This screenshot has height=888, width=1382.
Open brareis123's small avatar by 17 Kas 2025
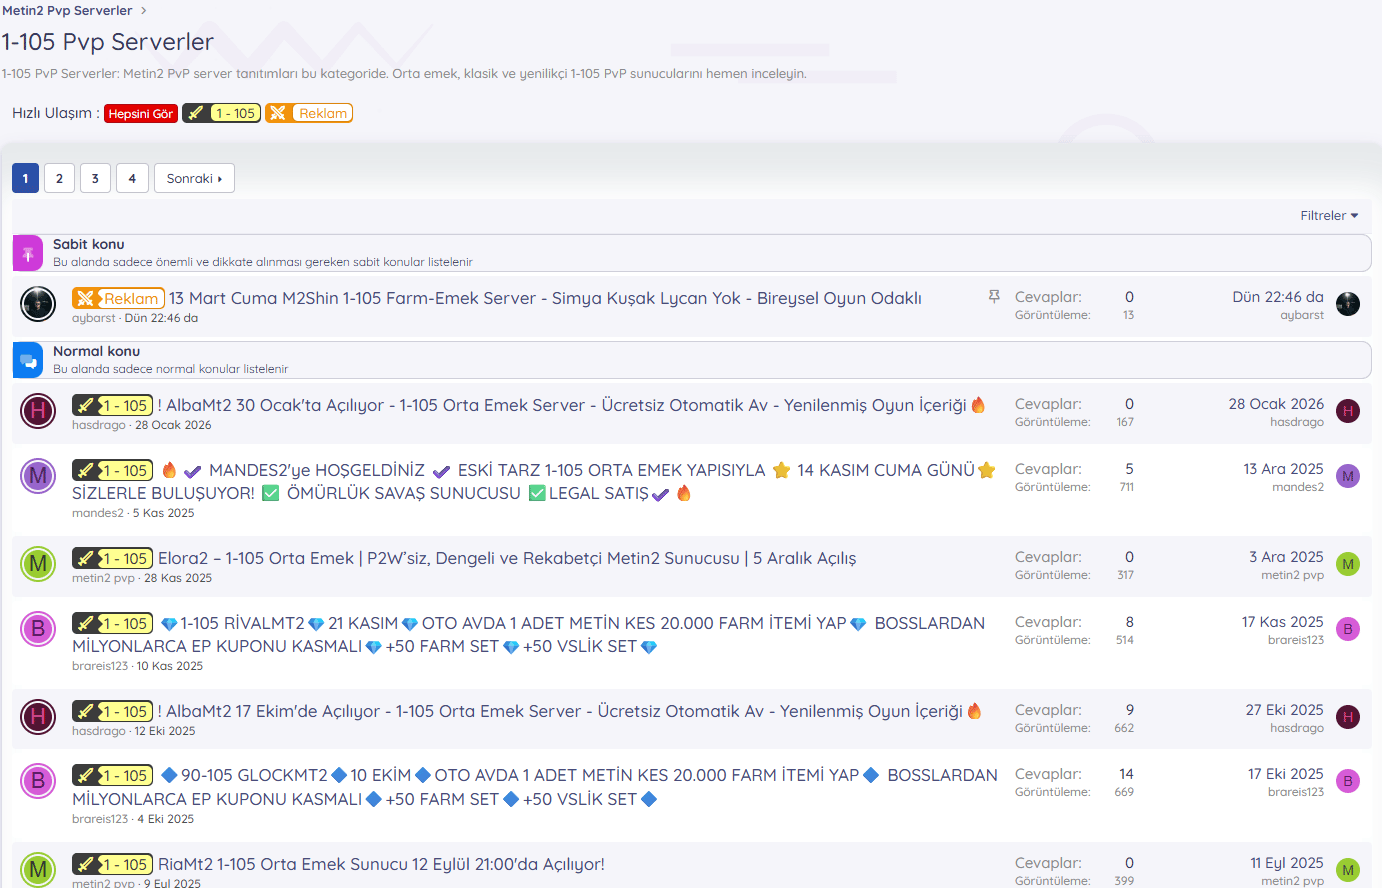click(1348, 629)
